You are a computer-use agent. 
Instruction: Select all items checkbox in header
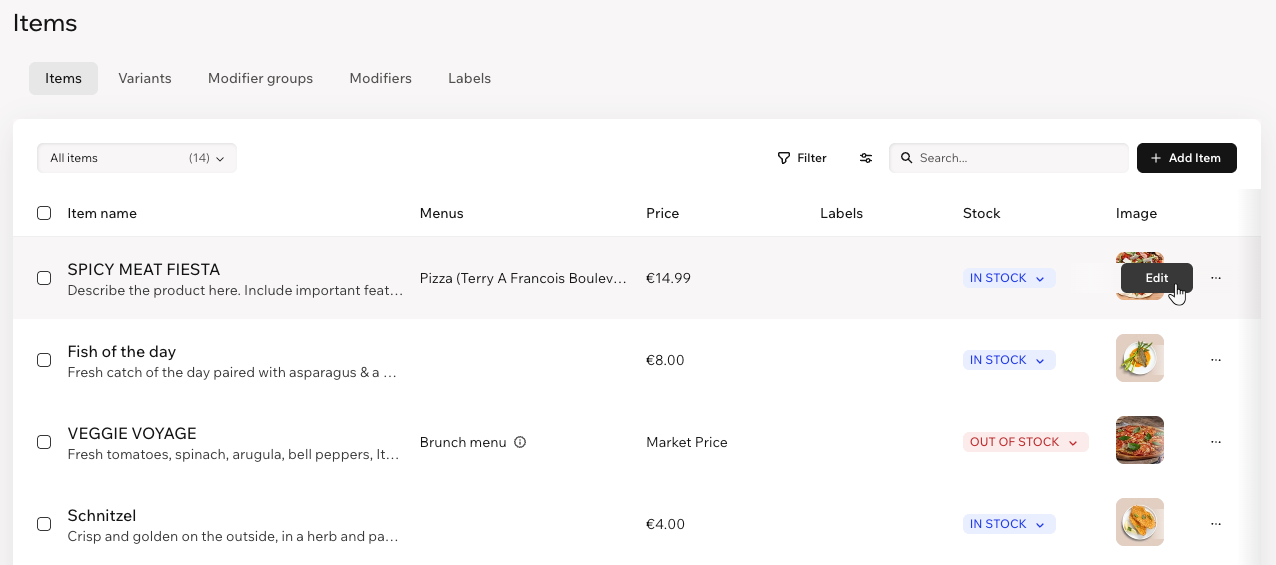point(44,213)
